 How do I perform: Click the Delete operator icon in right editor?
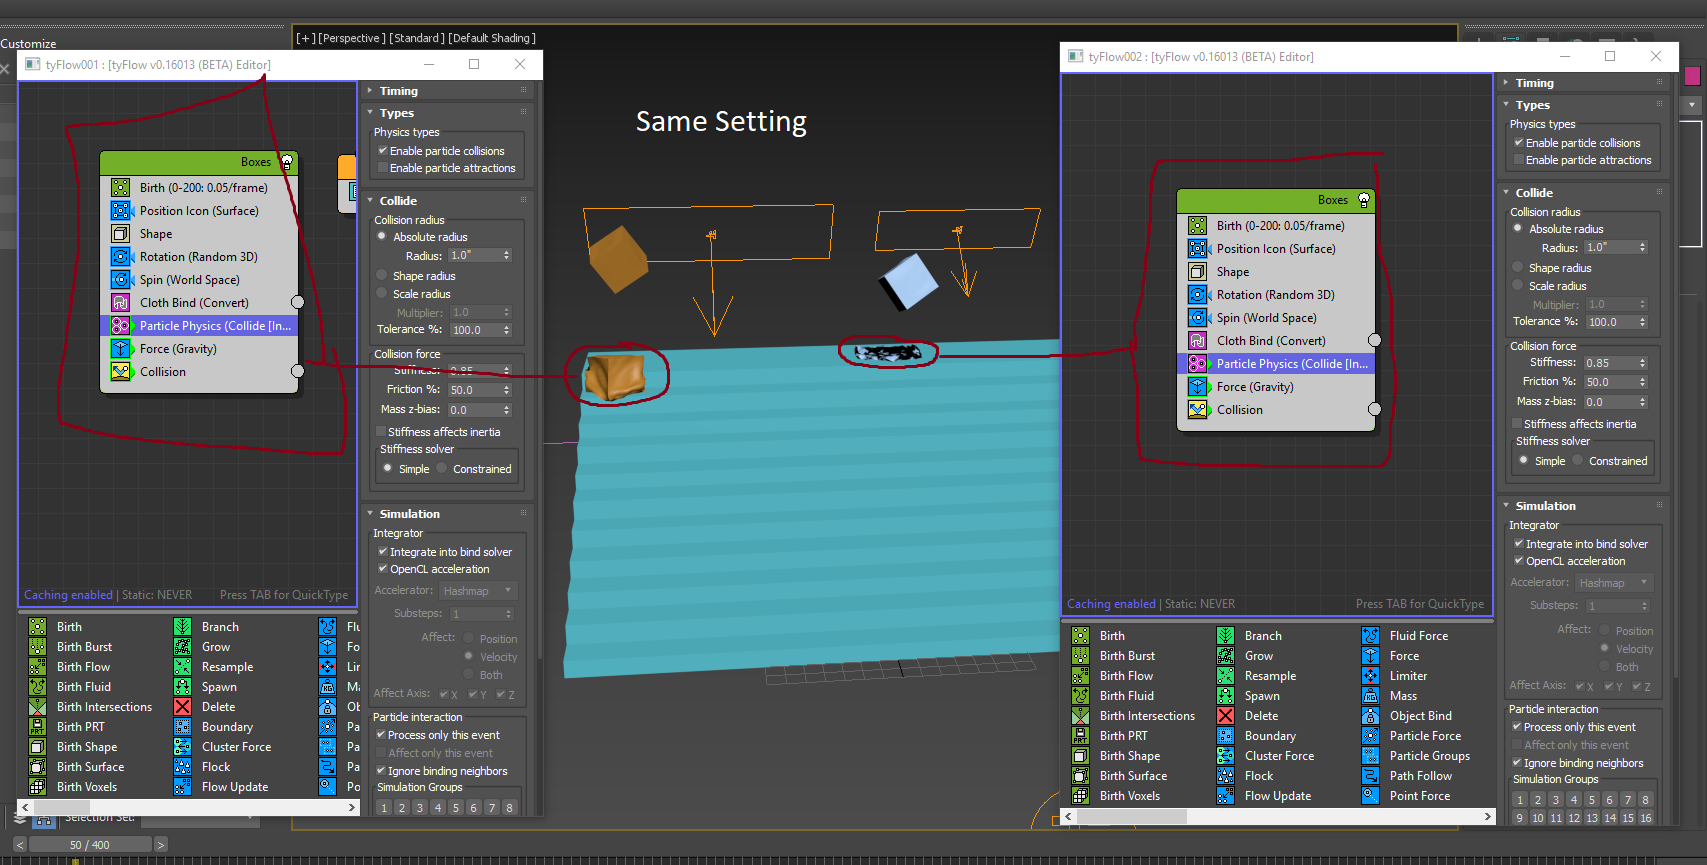[x=1225, y=716]
